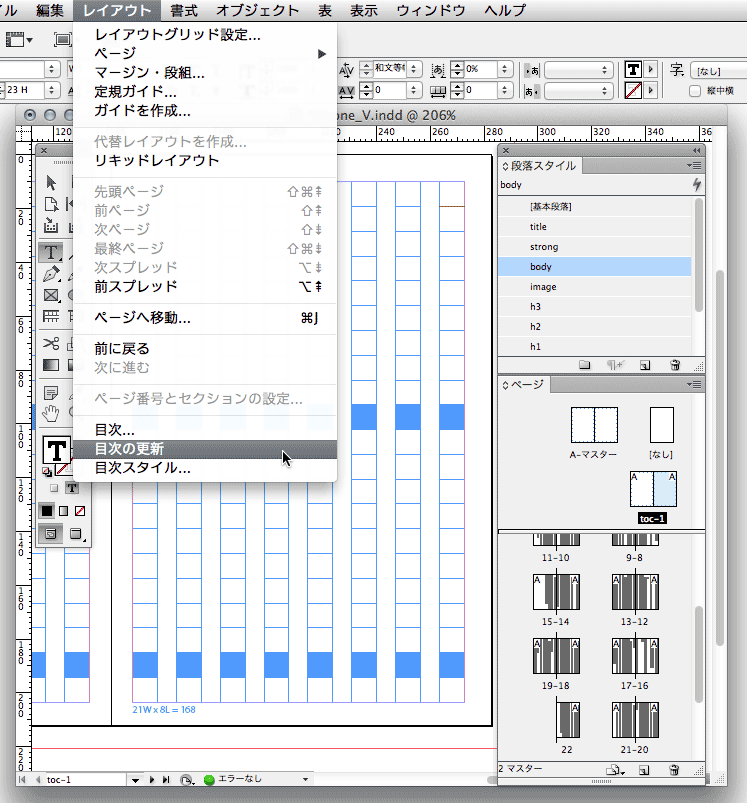
Task: Click formatting affects text T button
Action: tap(72, 488)
